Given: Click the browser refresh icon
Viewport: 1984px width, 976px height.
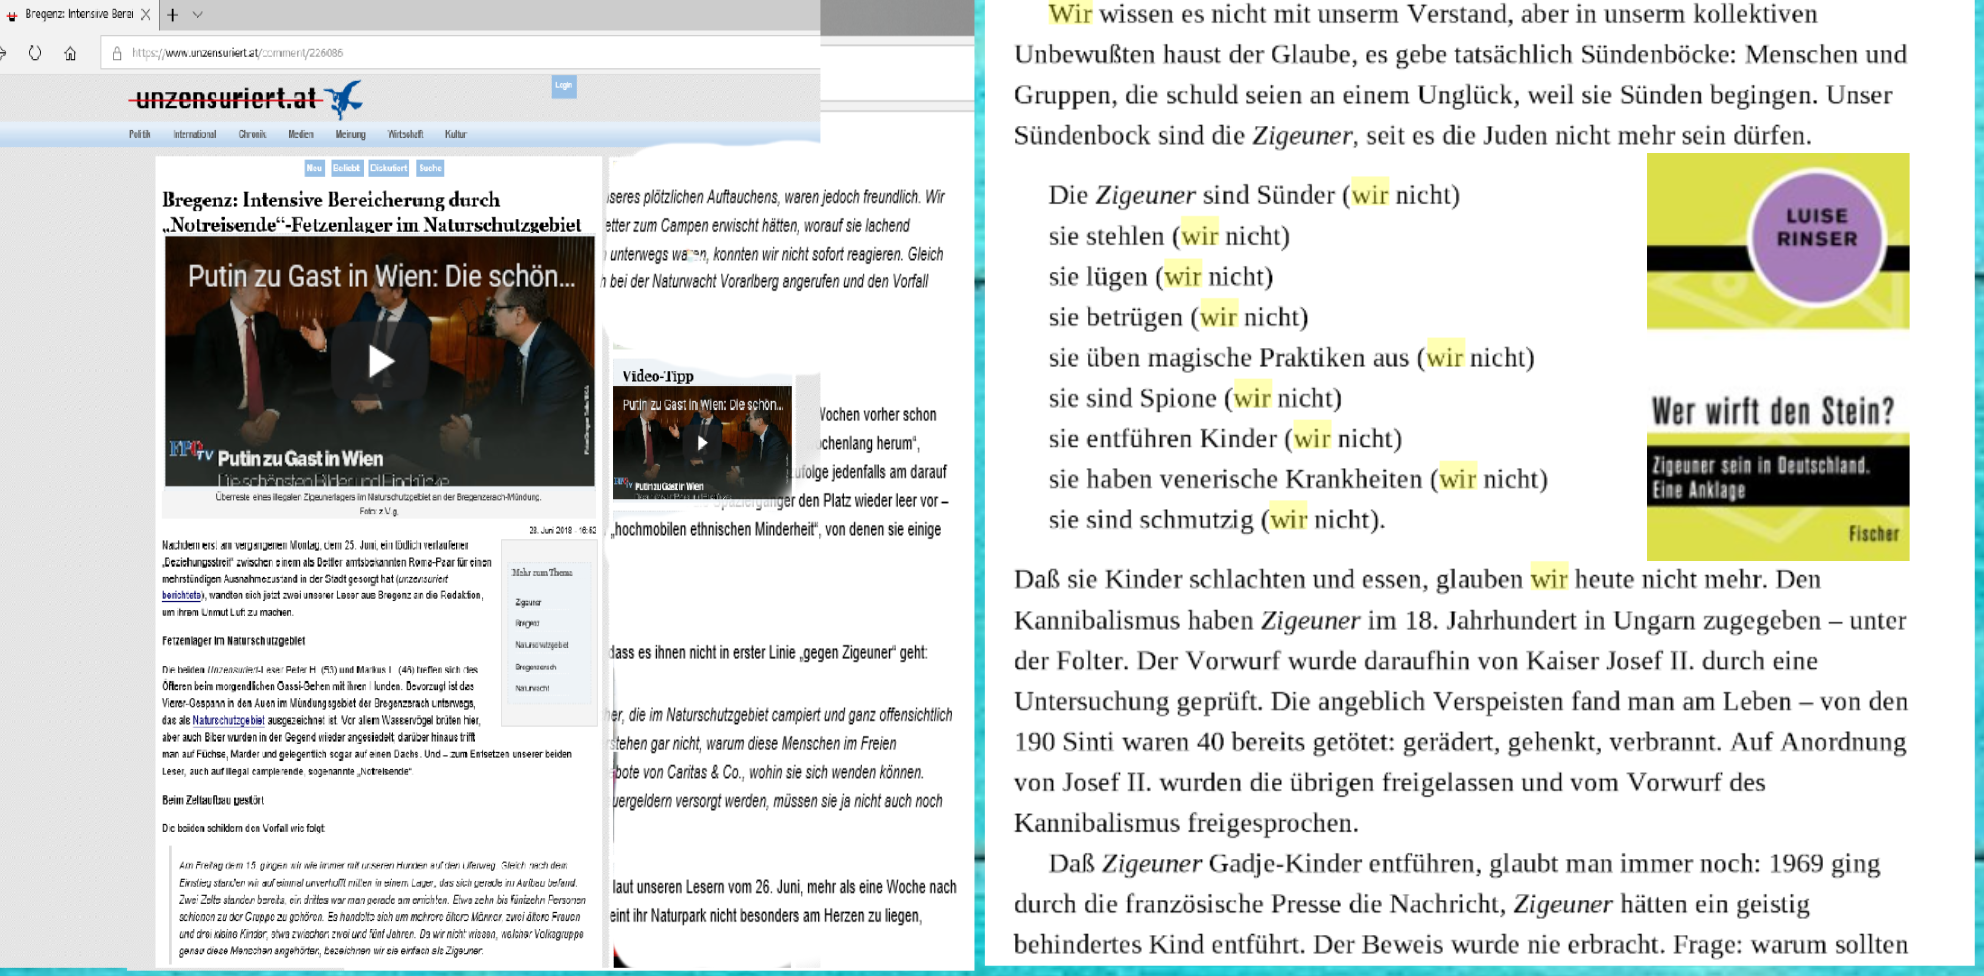Looking at the screenshot, I should click(35, 53).
